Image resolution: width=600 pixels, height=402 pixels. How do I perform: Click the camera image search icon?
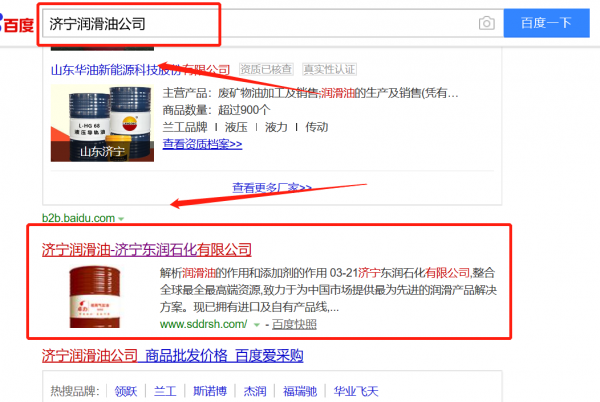coord(486,23)
